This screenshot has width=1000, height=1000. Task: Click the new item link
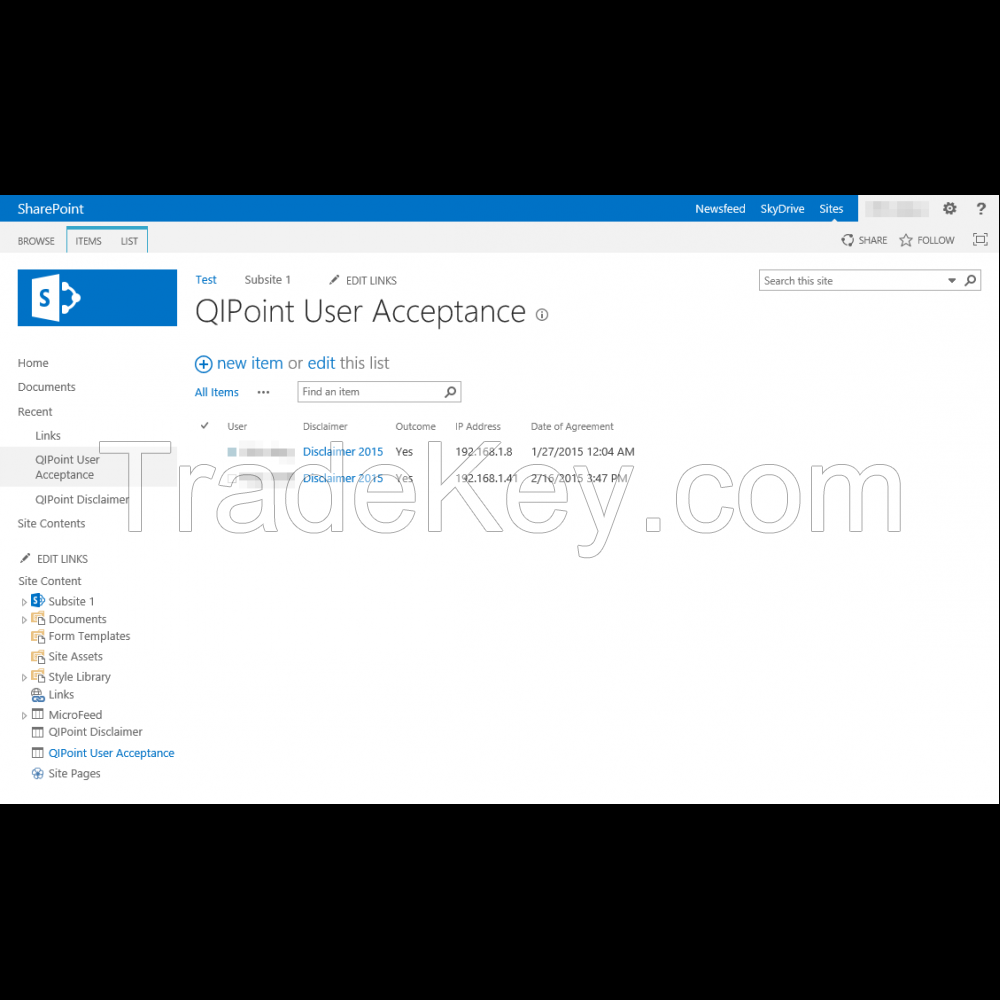pyautogui.click(x=249, y=363)
